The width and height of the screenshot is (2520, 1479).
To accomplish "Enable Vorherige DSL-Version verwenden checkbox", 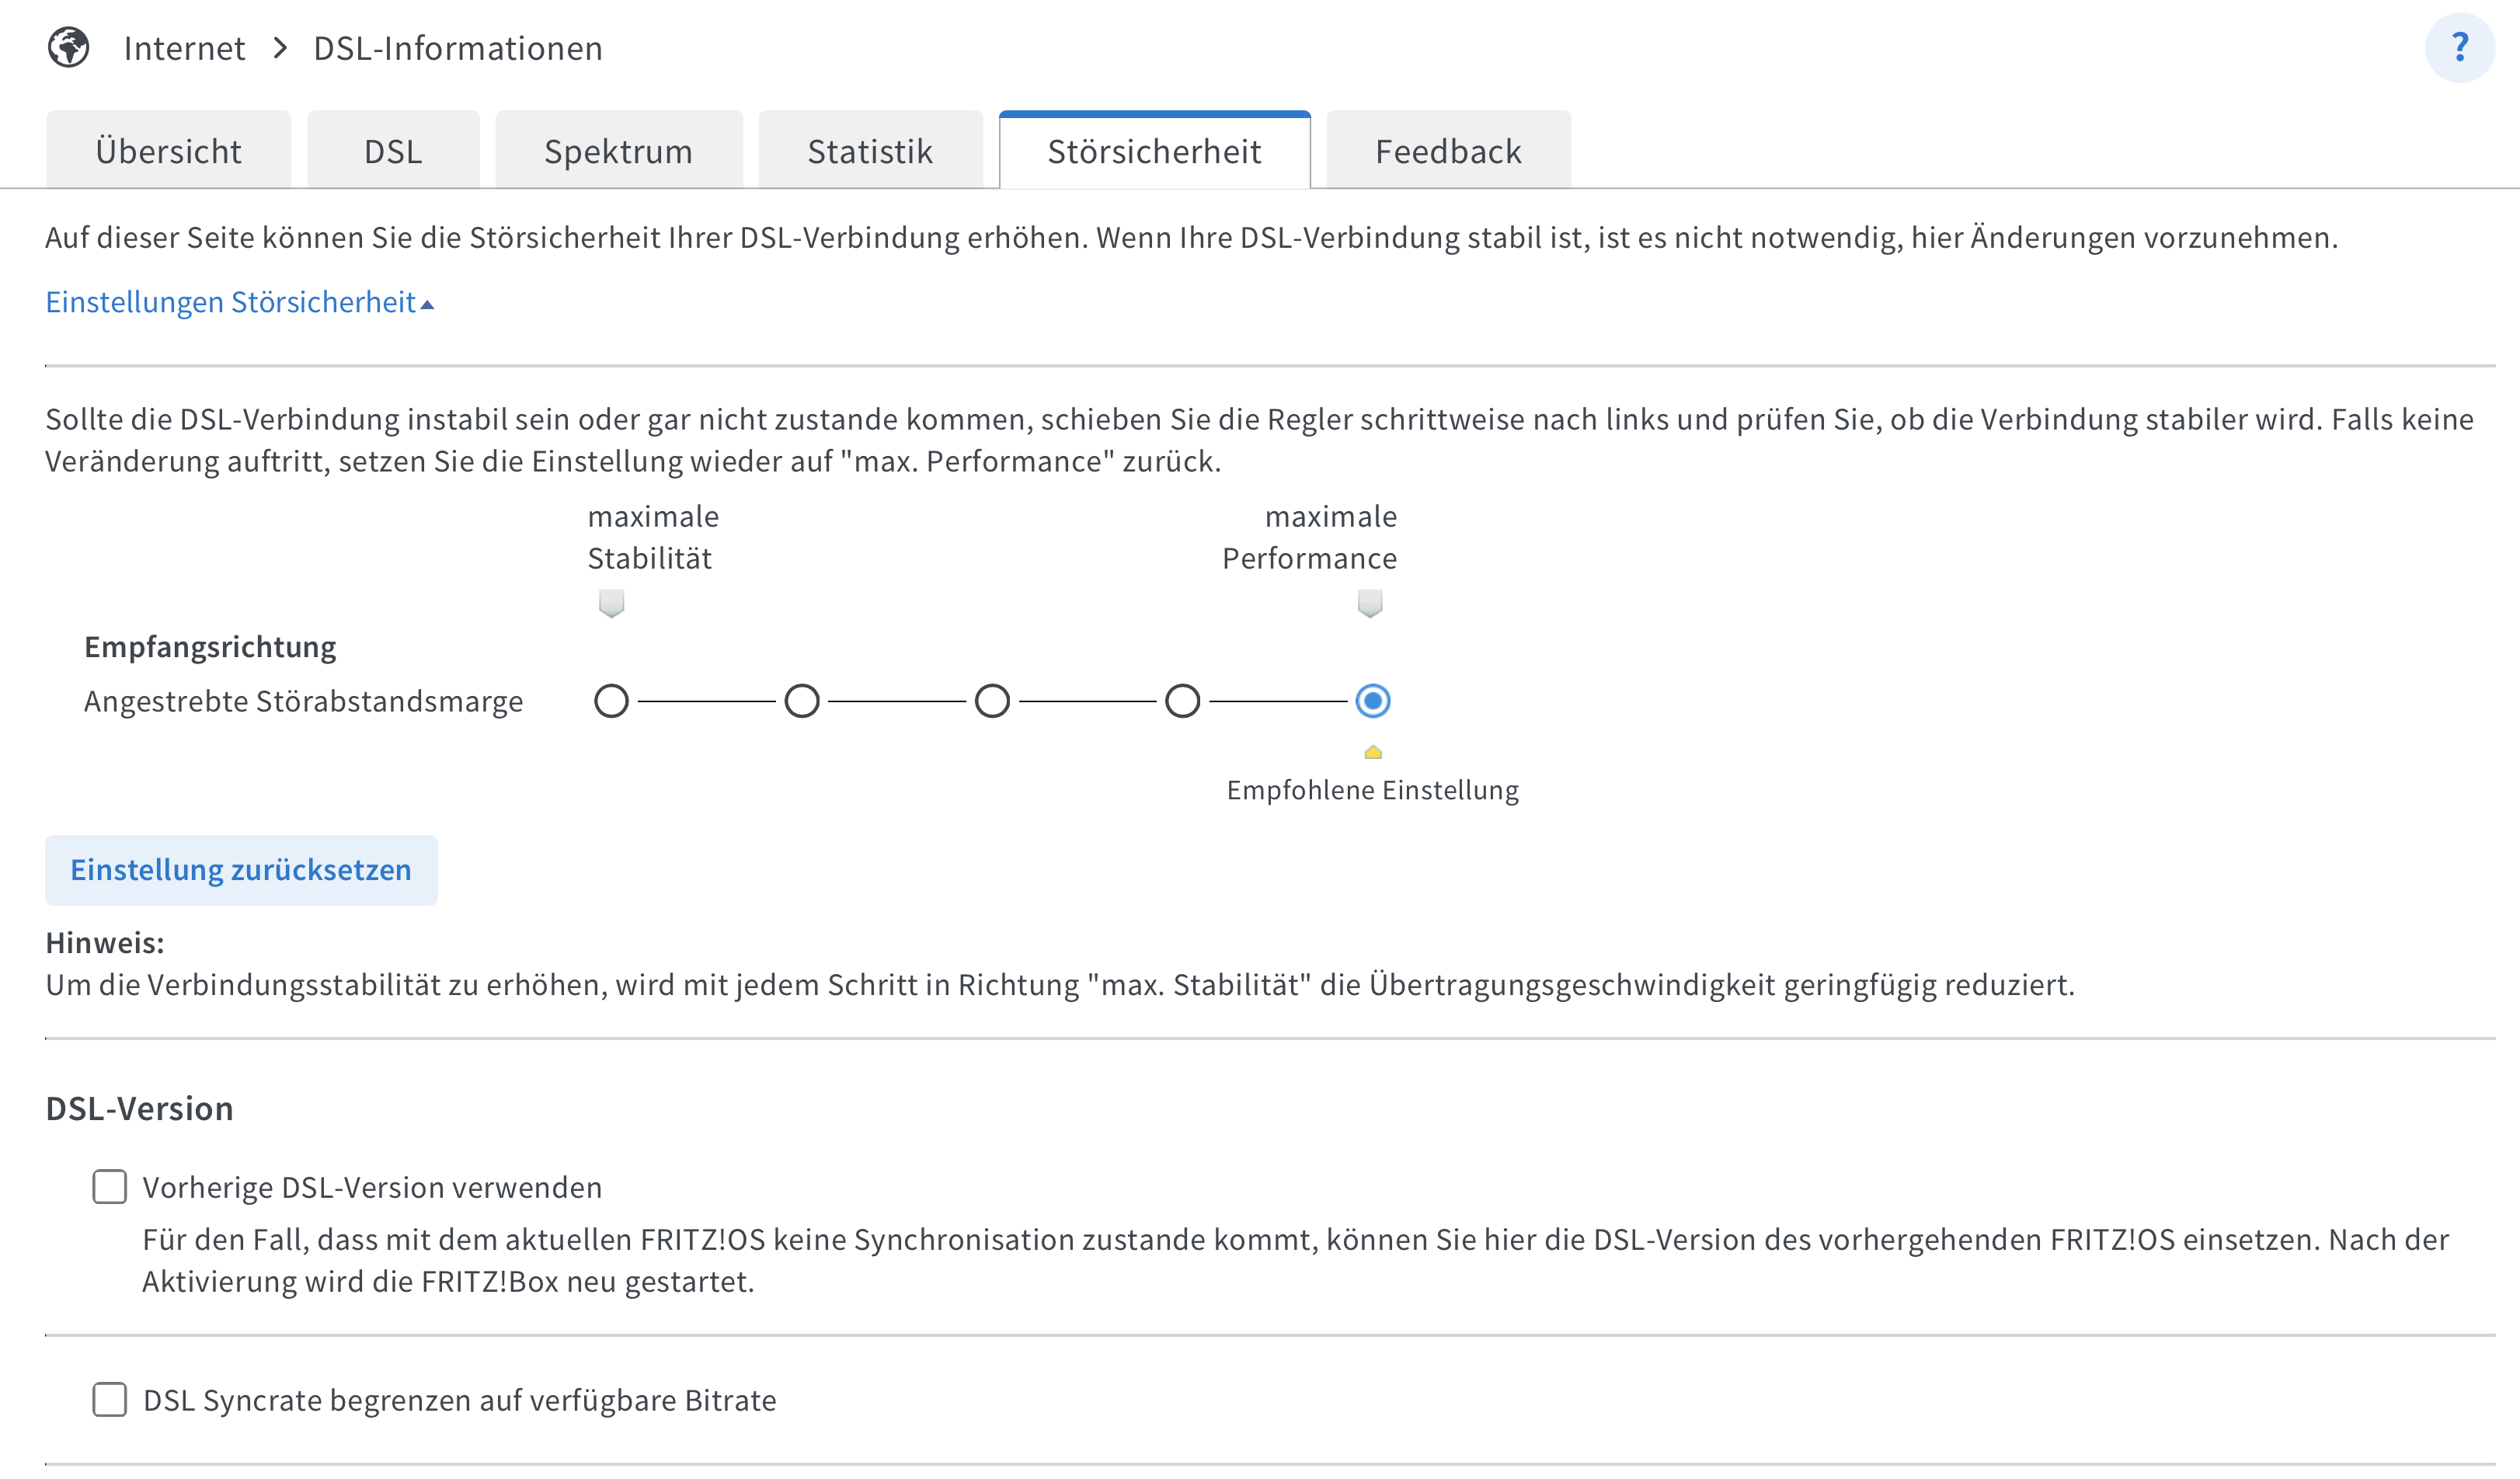I will (x=109, y=1187).
